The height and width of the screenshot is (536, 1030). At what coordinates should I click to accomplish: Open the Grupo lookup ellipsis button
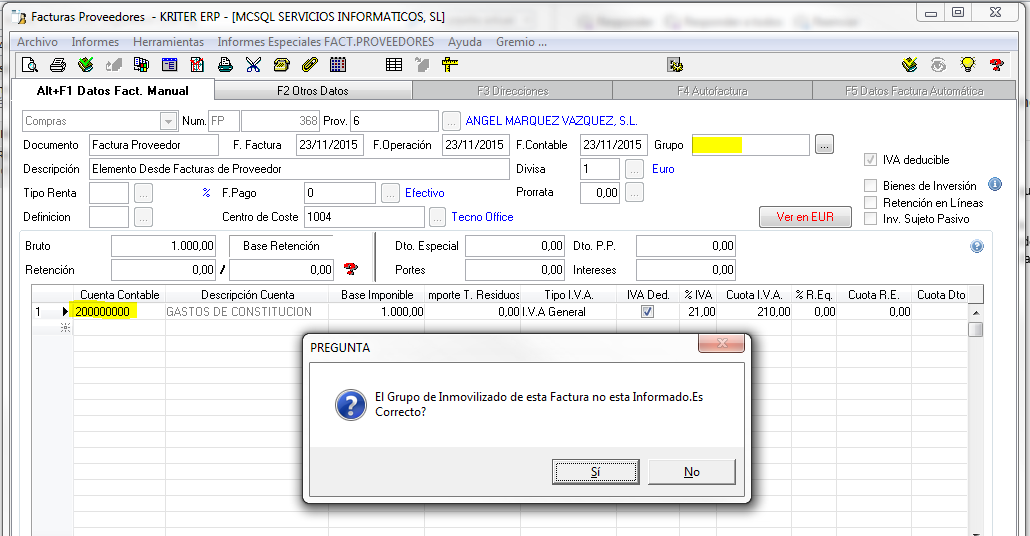pos(824,145)
